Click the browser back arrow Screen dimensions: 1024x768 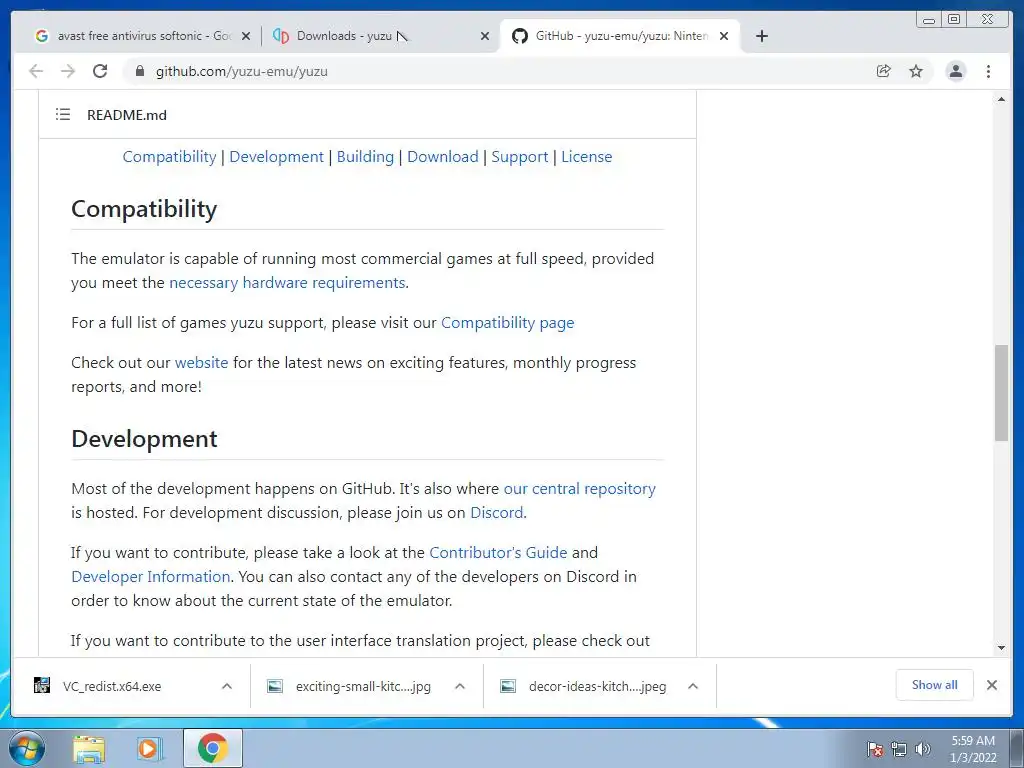tap(36, 71)
